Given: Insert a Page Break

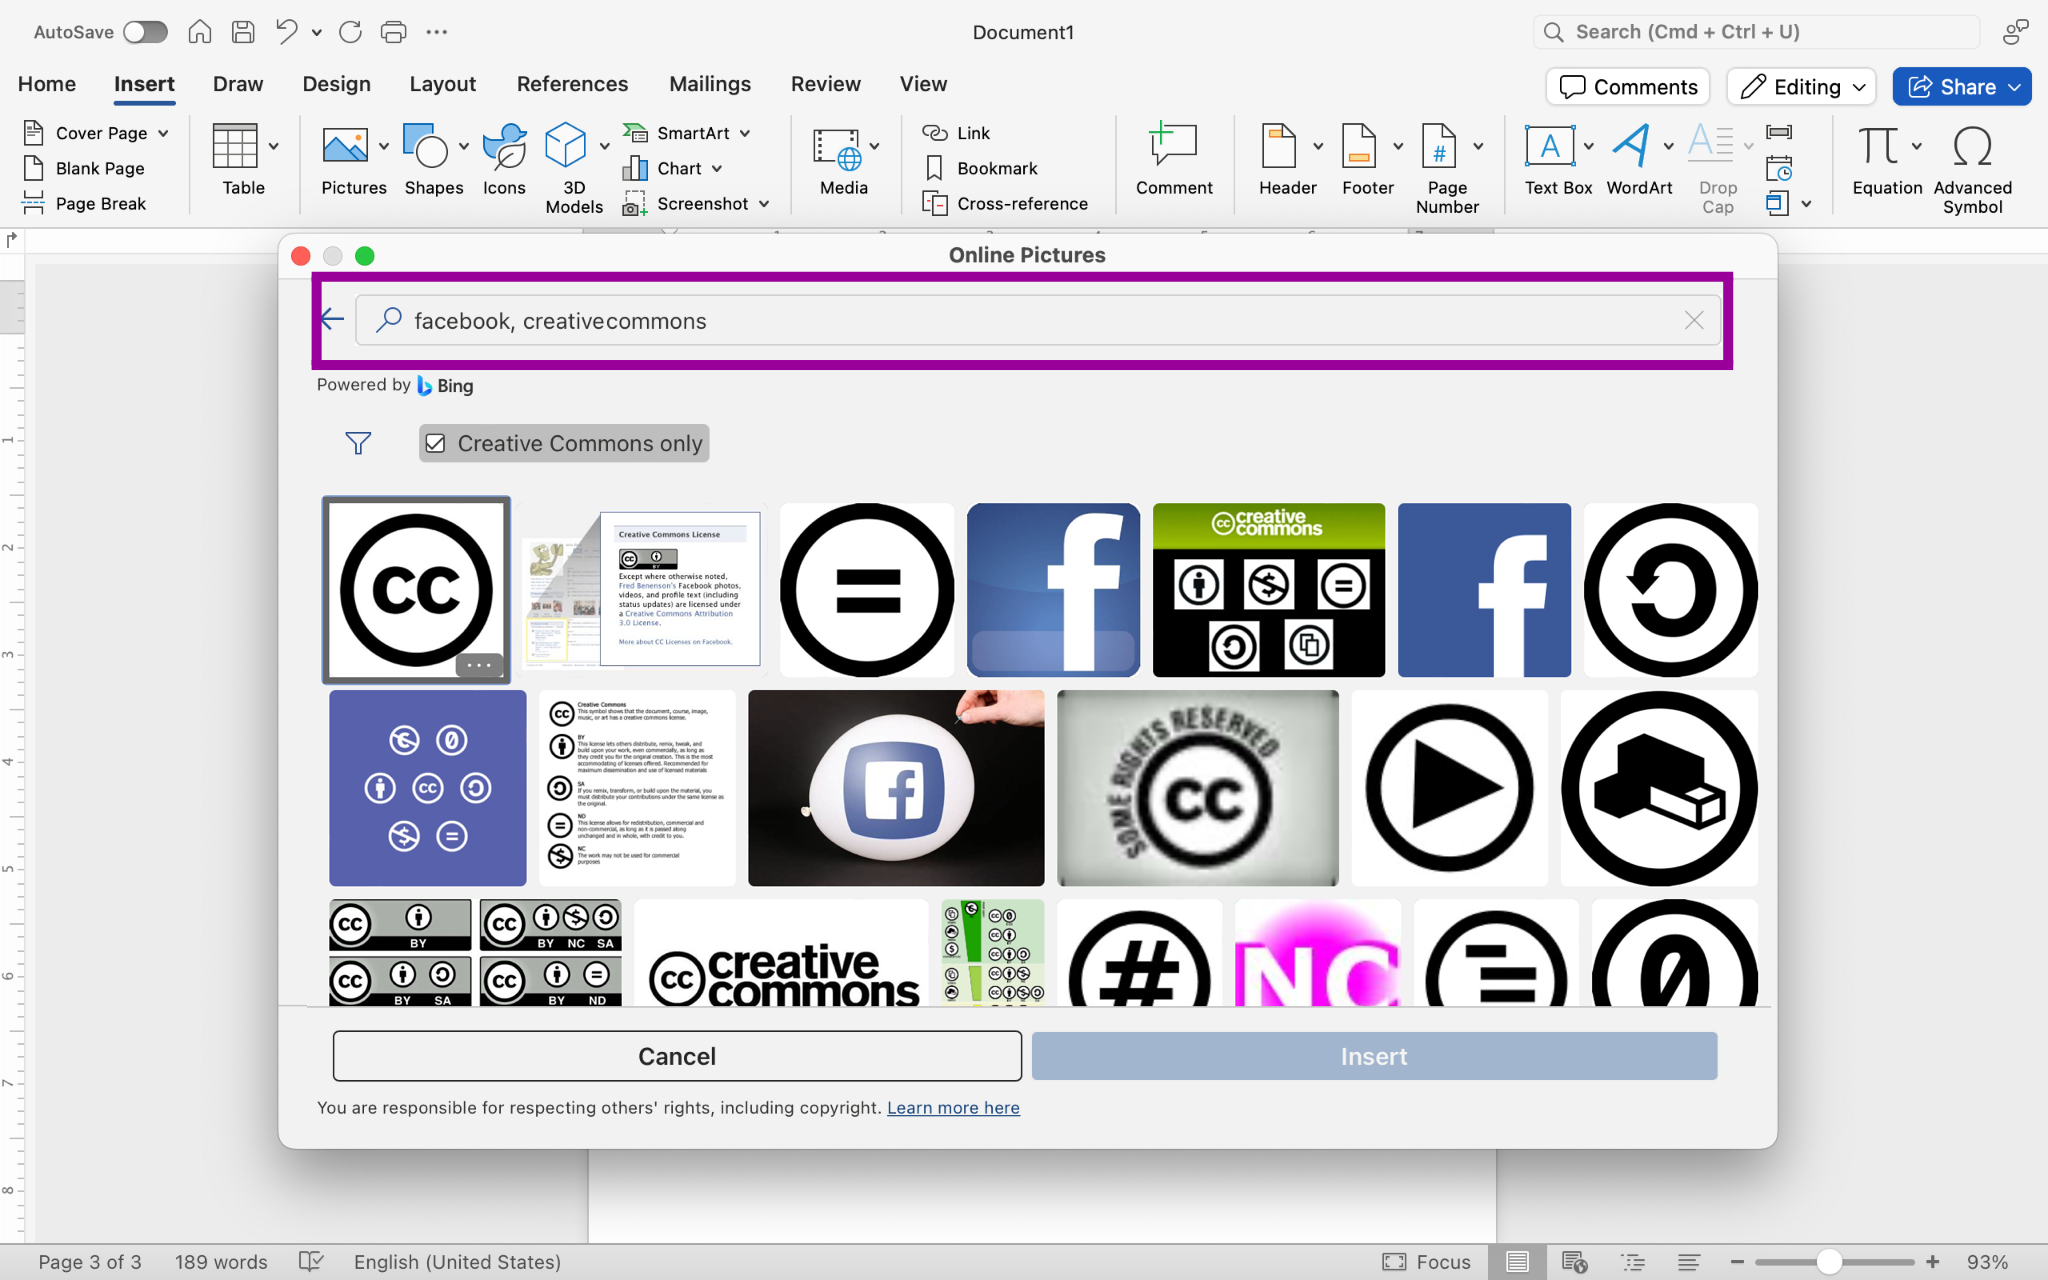Looking at the screenshot, I should pyautogui.click(x=85, y=203).
